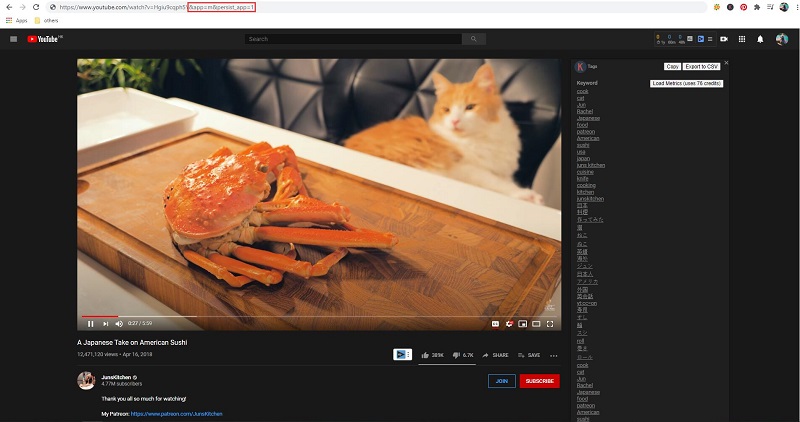800x422 pixels.
Task: Mute the video volume
Action: click(x=119, y=324)
